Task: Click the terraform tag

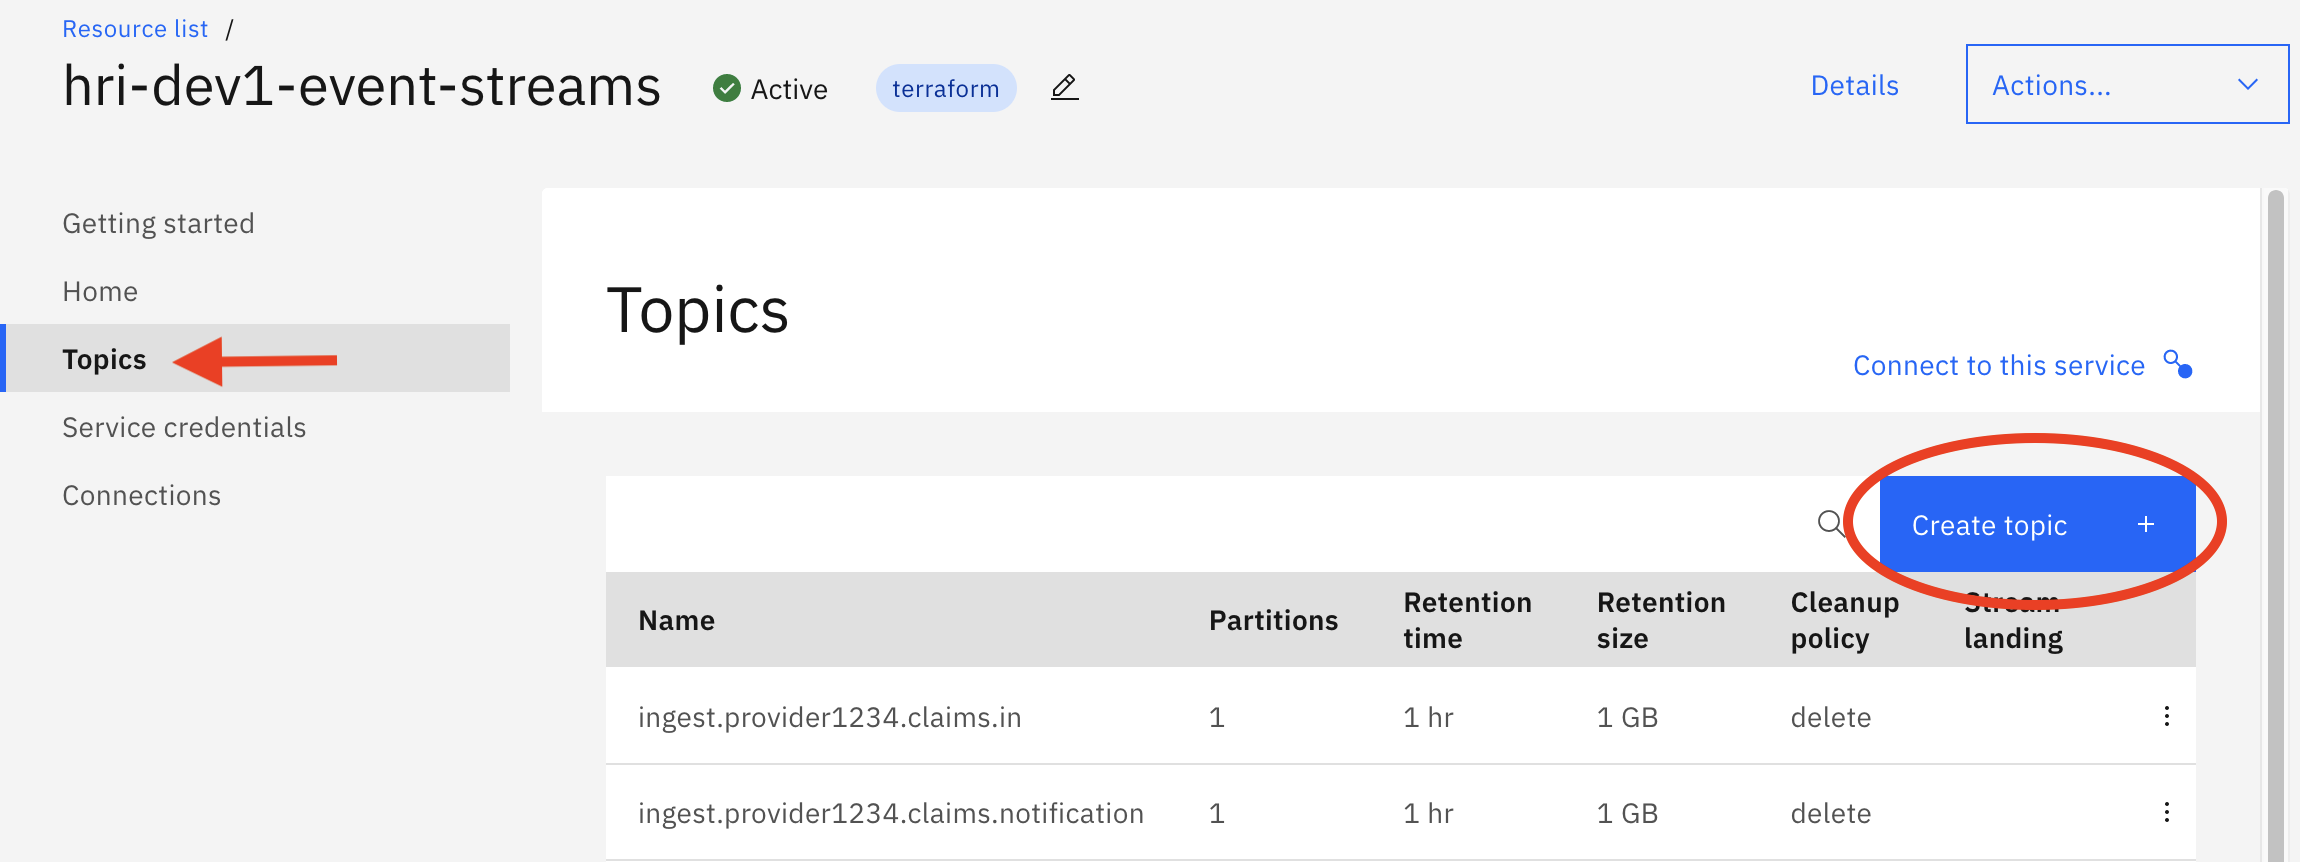Action: (x=945, y=88)
